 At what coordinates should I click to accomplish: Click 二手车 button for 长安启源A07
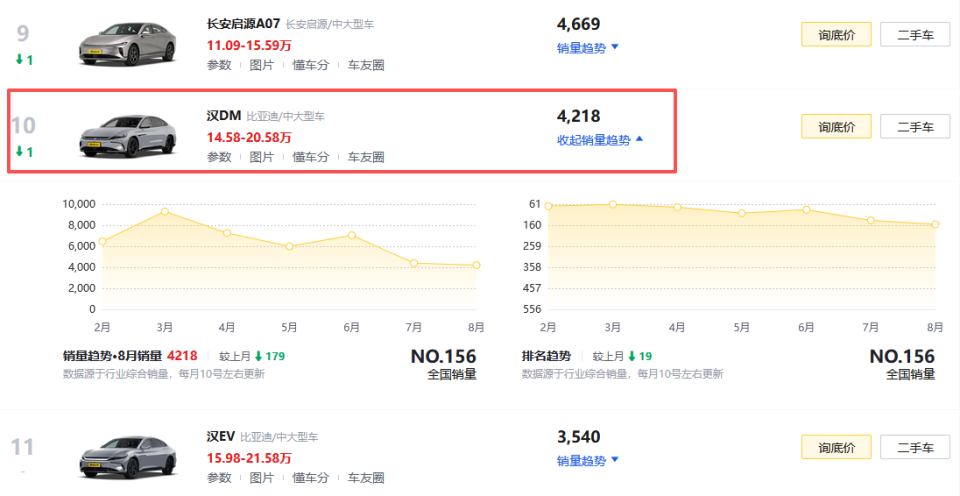[x=915, y=35]
